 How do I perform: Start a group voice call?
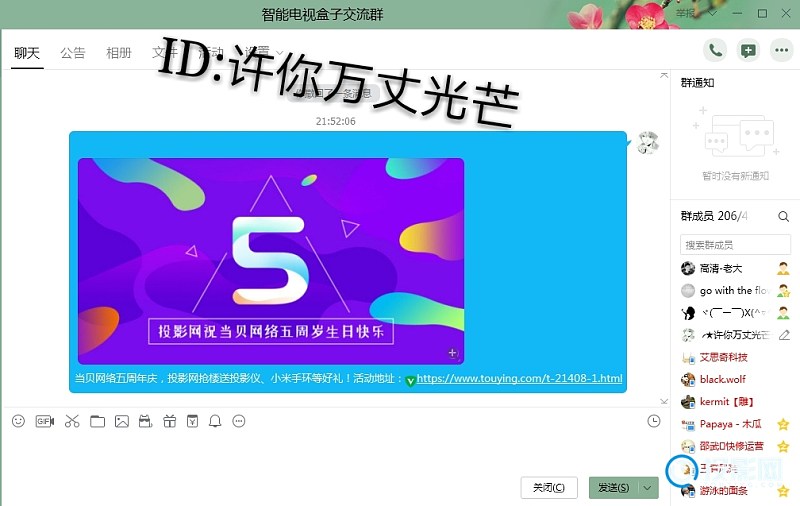[715, 50]
